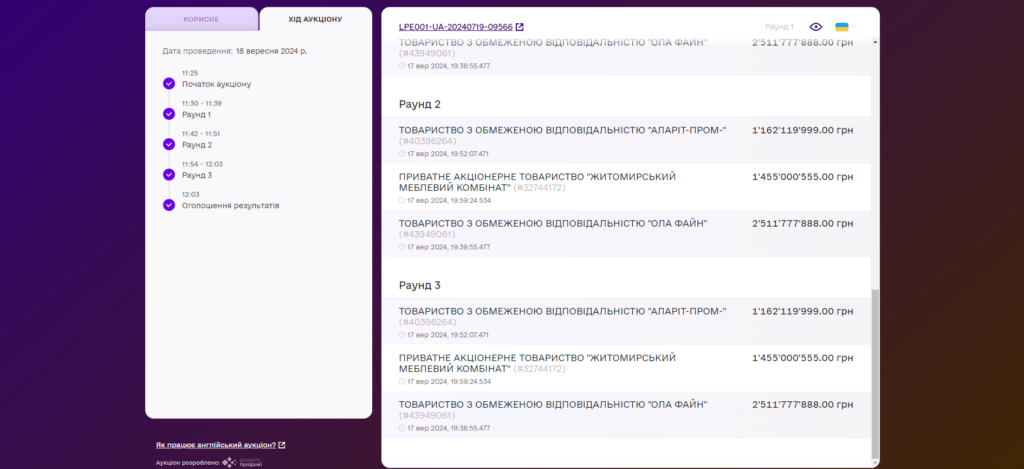This screenshot has height=469, width=1024.
Task: Click the Раунд 1 label in header
Action: (x=779, y=27)
